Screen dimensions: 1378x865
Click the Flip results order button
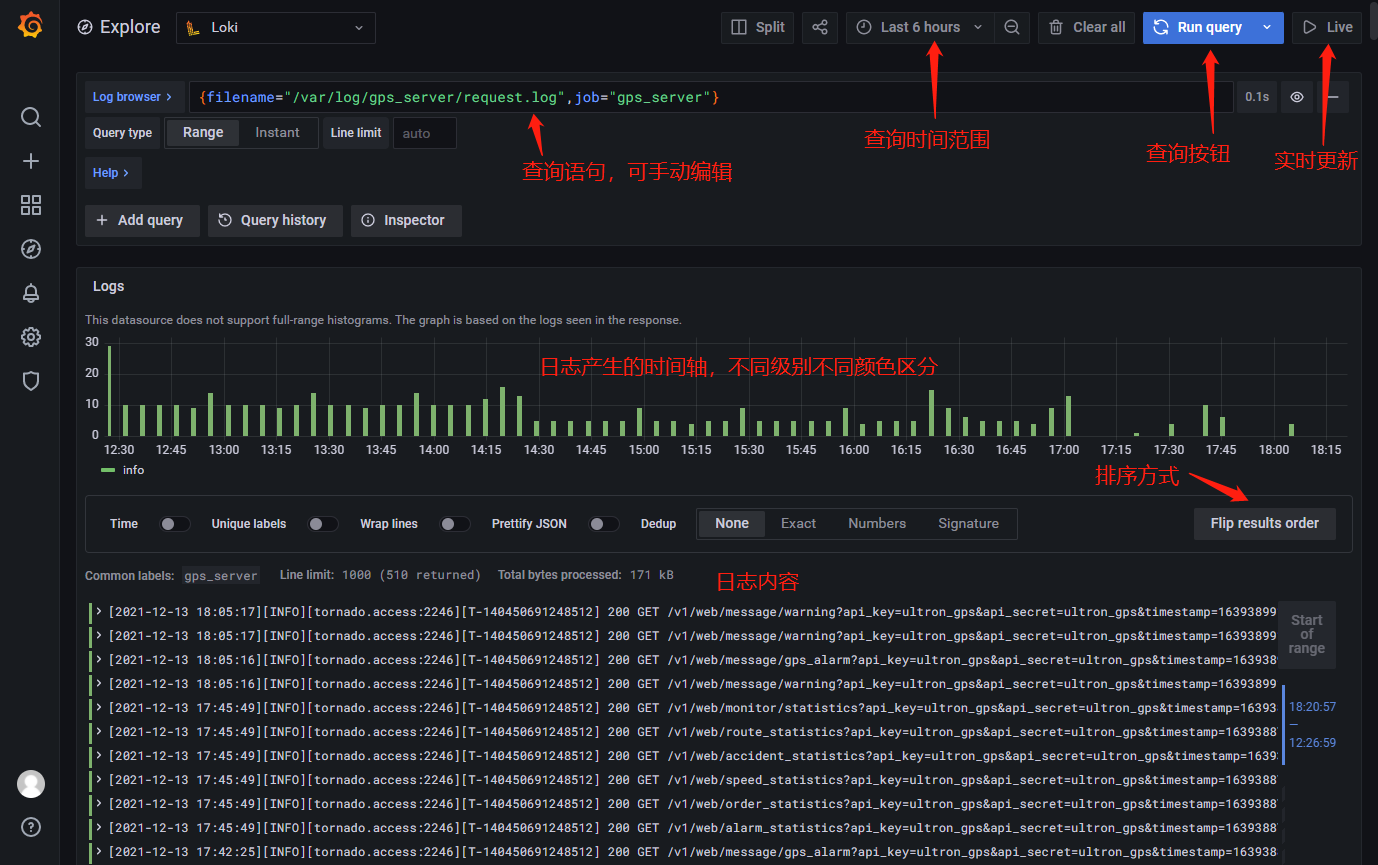point(1265,523)
